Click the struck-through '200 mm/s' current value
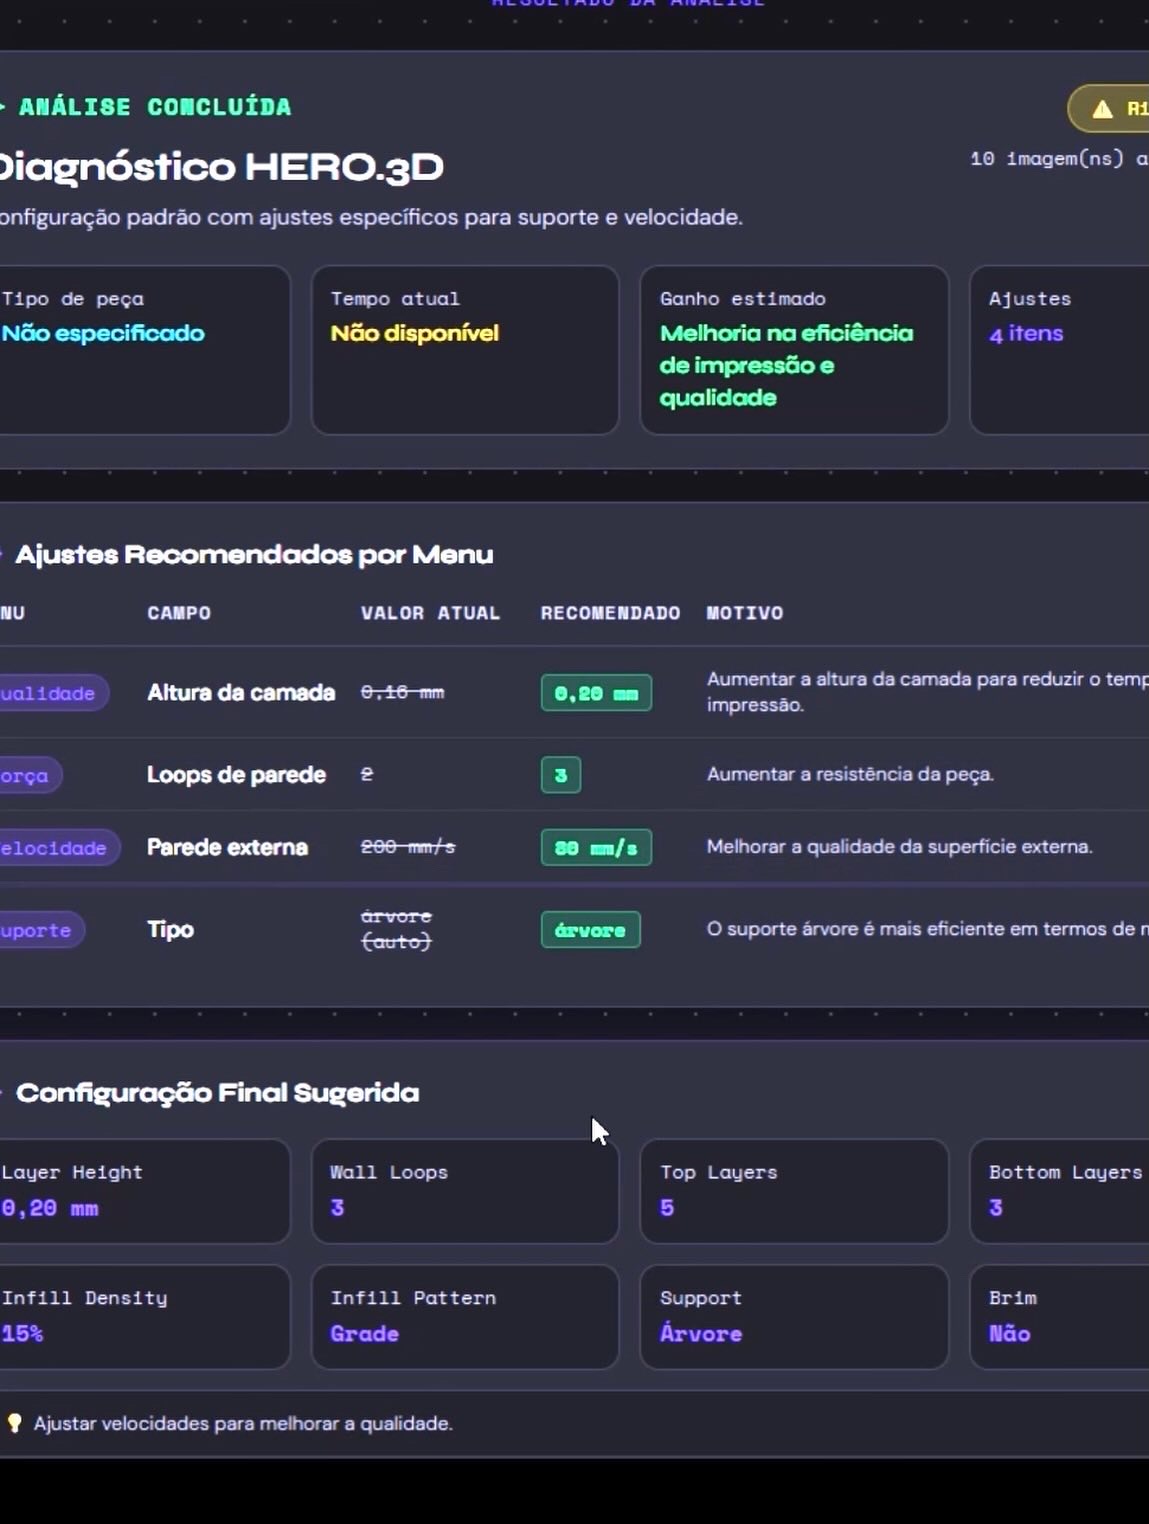Screen dimensions: 1149x1524 pyautogui.click(x=408, y=847)
